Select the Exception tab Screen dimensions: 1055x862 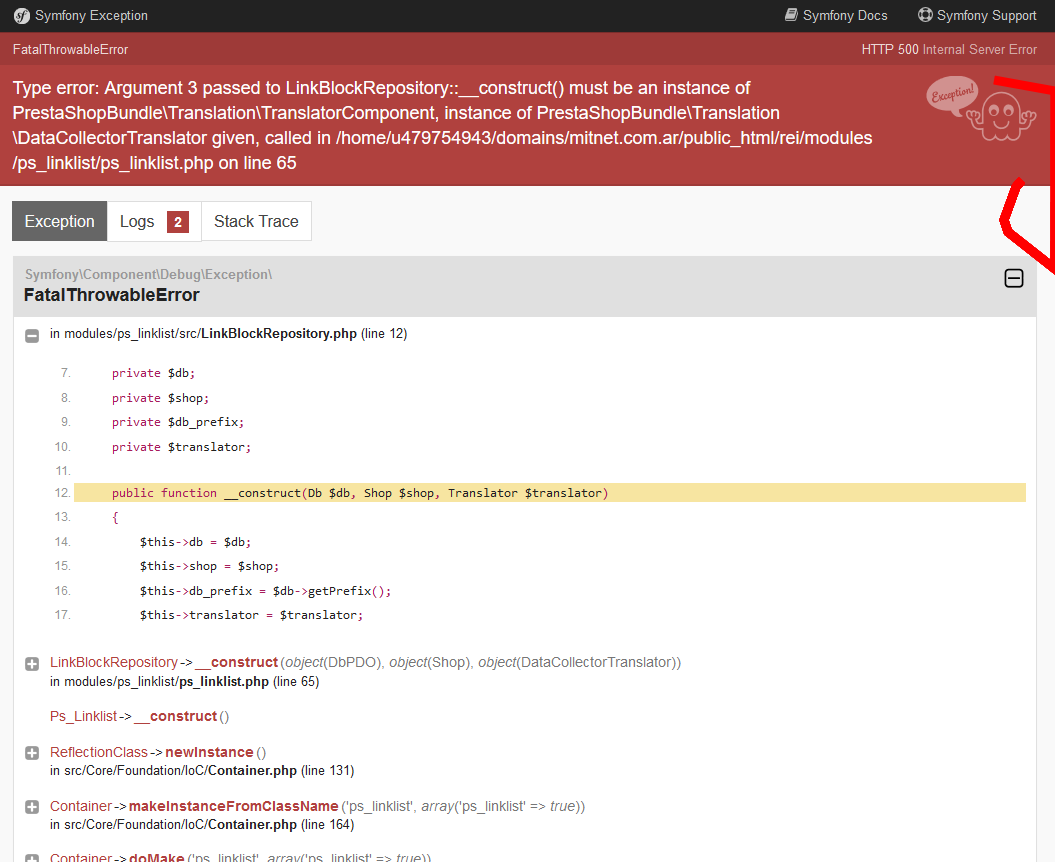[59, 221]
